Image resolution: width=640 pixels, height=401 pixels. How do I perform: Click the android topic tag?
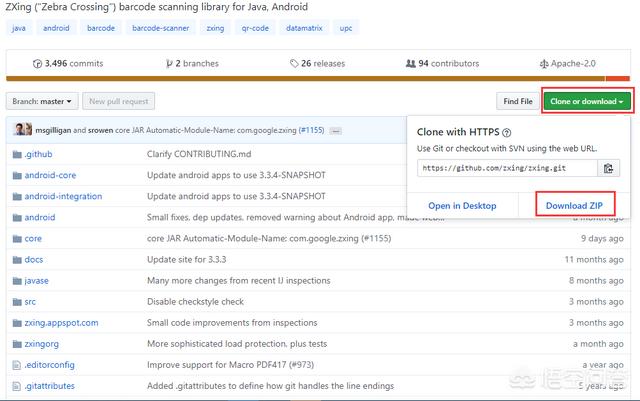tap(56, 28)
